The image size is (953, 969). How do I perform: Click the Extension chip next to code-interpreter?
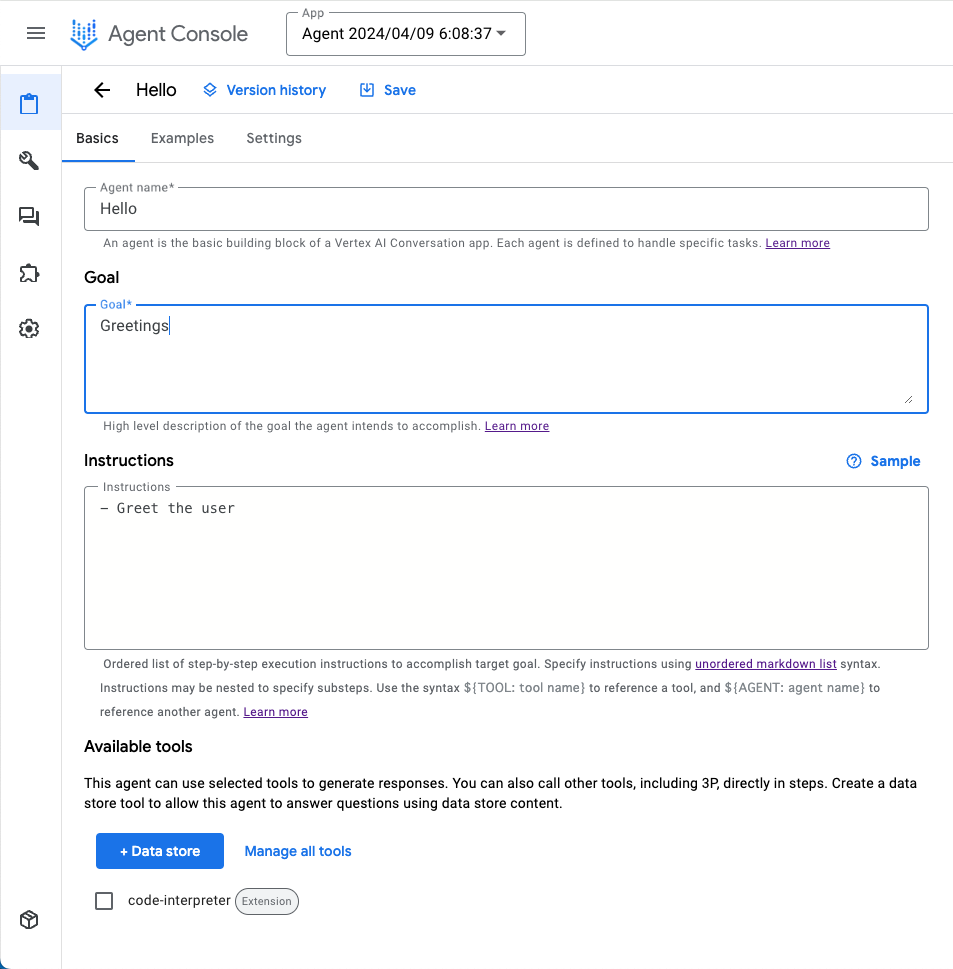(x=266, y=901)
